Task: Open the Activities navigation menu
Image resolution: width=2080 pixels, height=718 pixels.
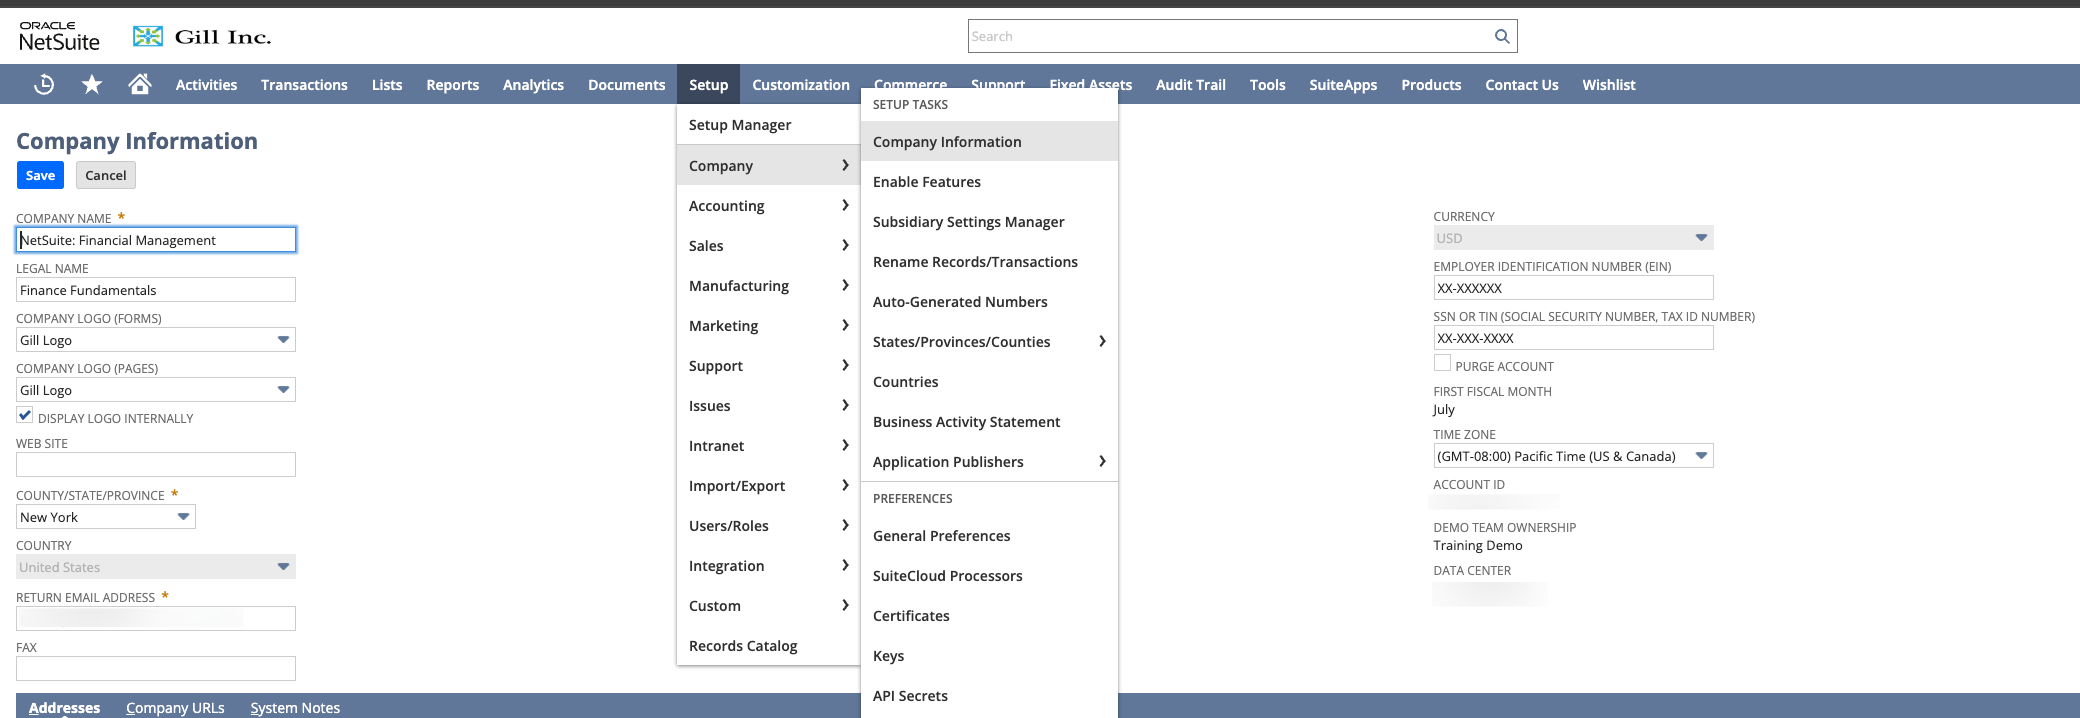Action: click(x=206, y=85)
